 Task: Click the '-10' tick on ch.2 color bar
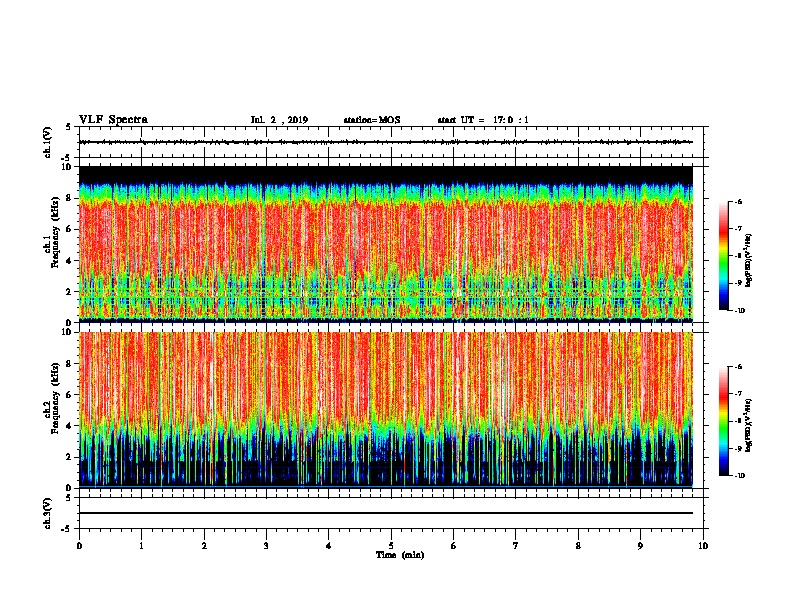tap(739, 476)
